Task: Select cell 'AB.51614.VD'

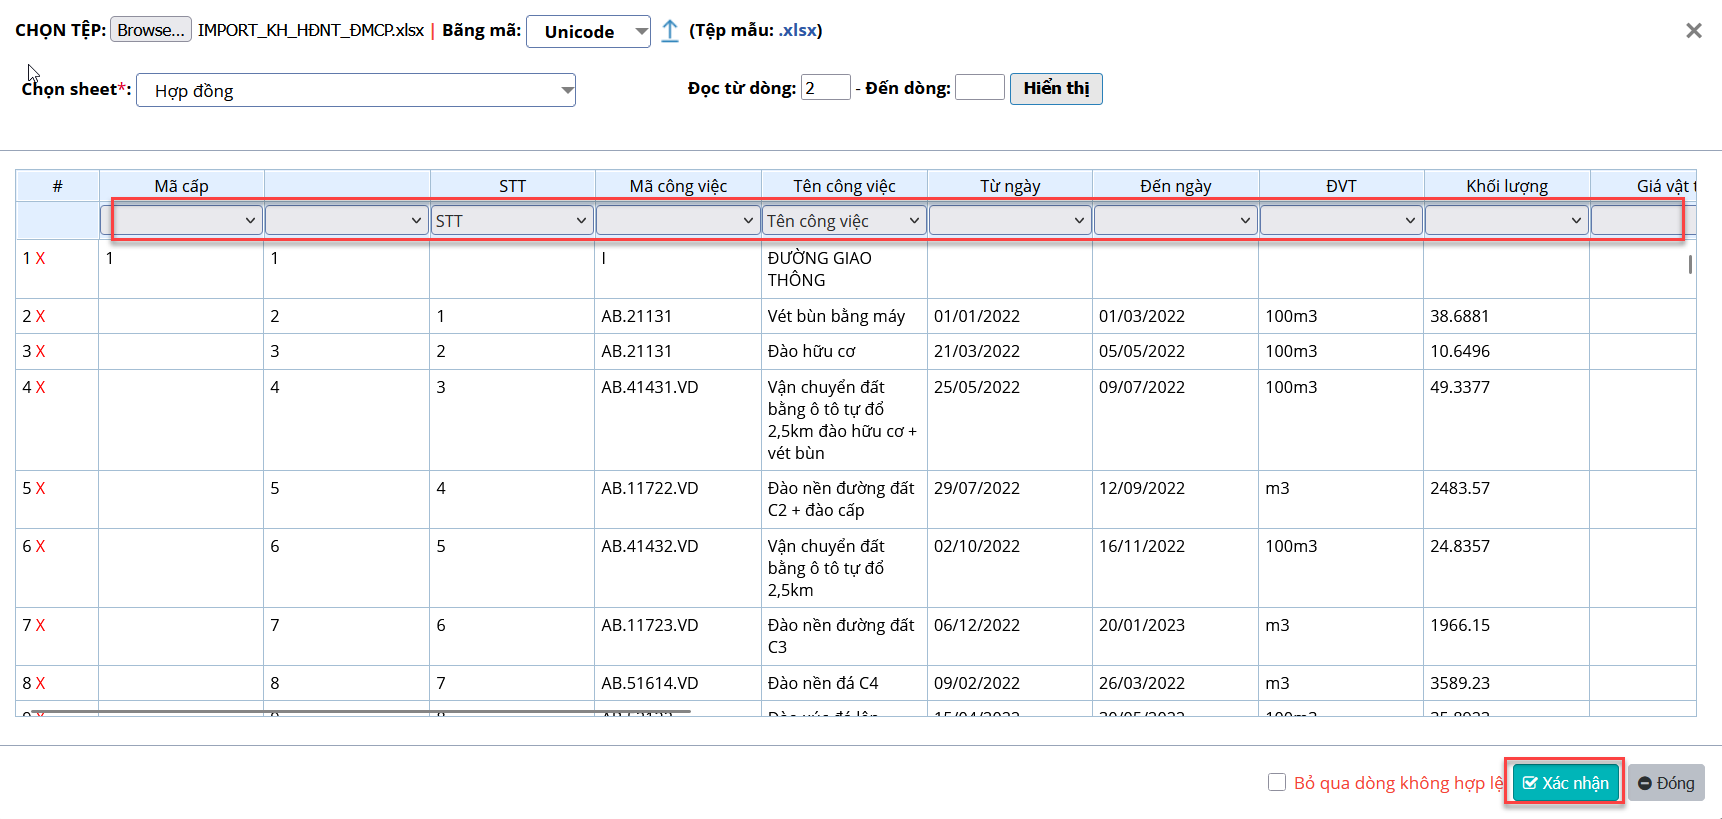Action: (678, 683)
